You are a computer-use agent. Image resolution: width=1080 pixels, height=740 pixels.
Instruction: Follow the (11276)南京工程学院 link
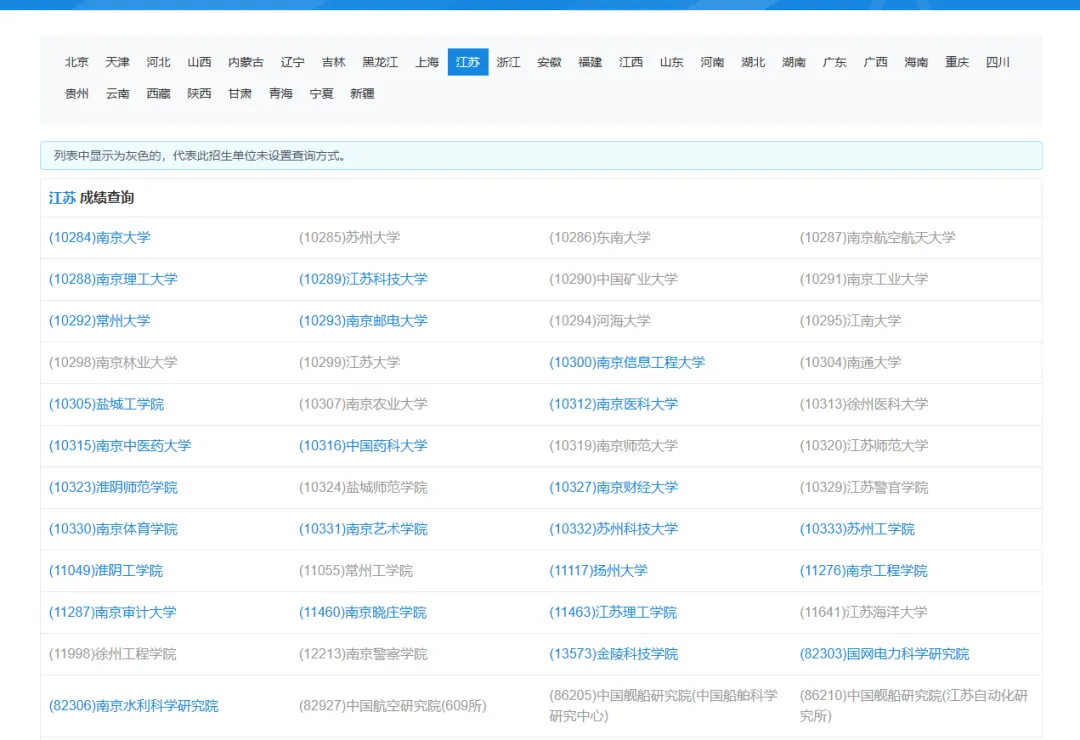863,571
